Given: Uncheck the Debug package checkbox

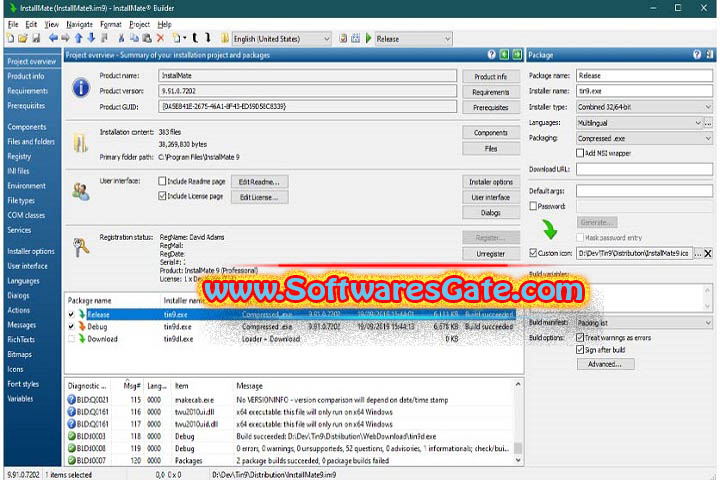Looking at the screenshot, I should [x=71, y=327].
